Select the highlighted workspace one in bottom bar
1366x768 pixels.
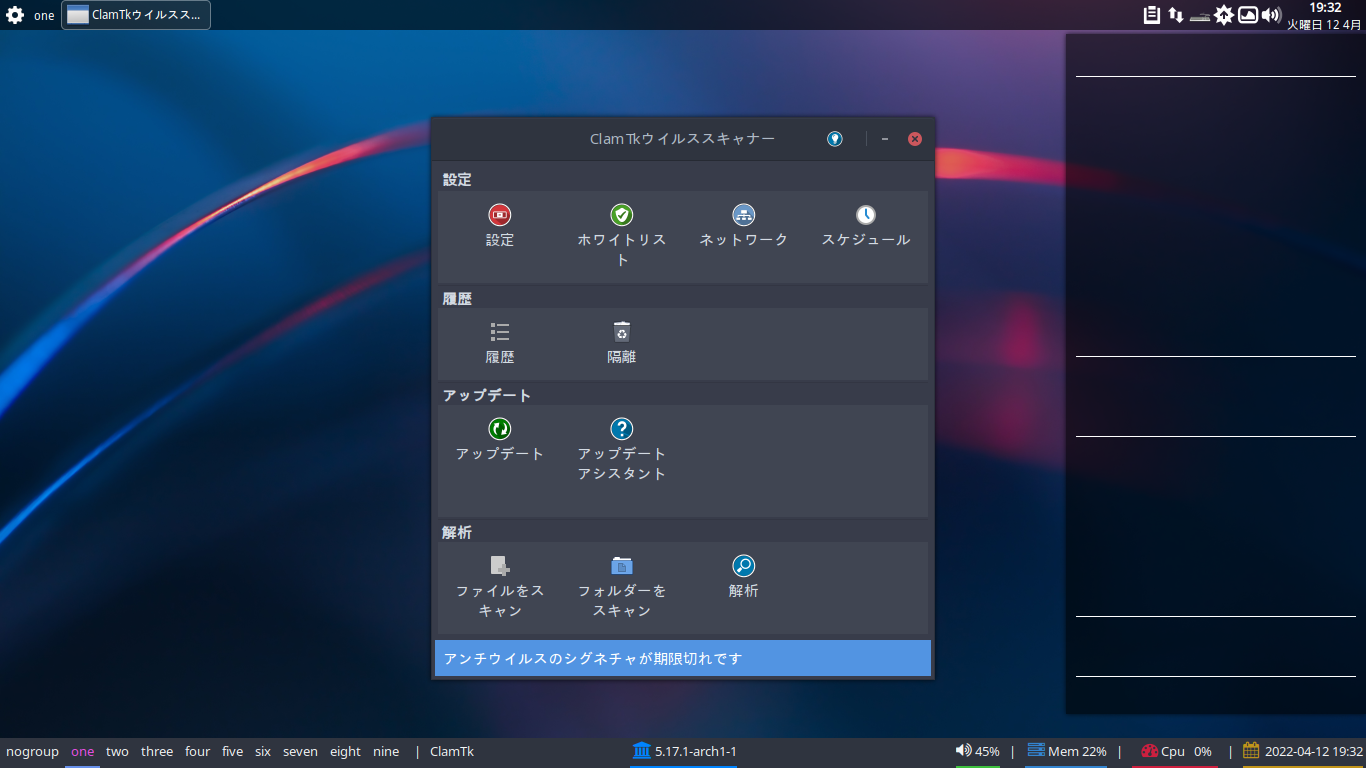point(83,752)
